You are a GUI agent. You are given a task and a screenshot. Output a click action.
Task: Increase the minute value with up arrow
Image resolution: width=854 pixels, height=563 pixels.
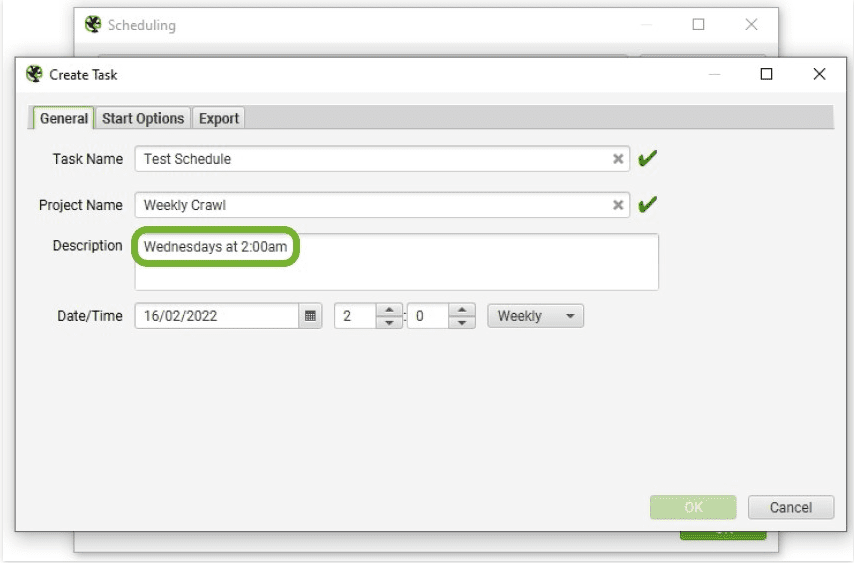tap(462, 310)
